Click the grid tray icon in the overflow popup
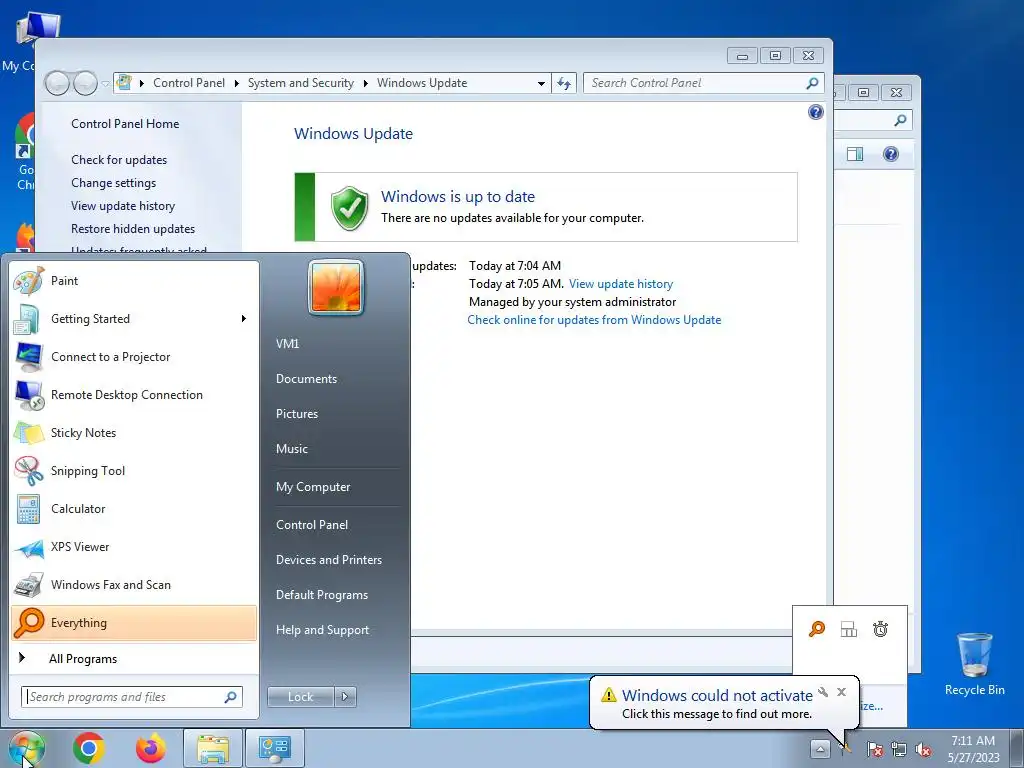This screenshot has width=1024, height=768. (848, 629)
